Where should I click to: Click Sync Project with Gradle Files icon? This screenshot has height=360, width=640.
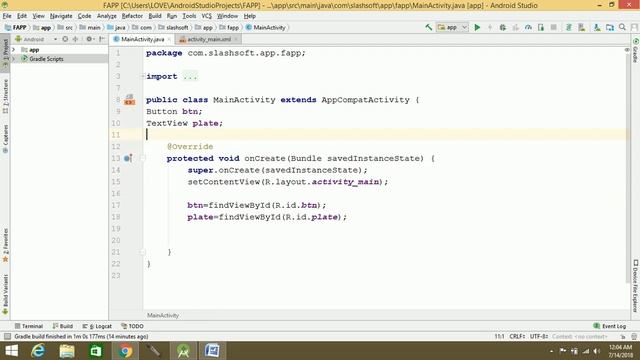[x=569, y=27]
